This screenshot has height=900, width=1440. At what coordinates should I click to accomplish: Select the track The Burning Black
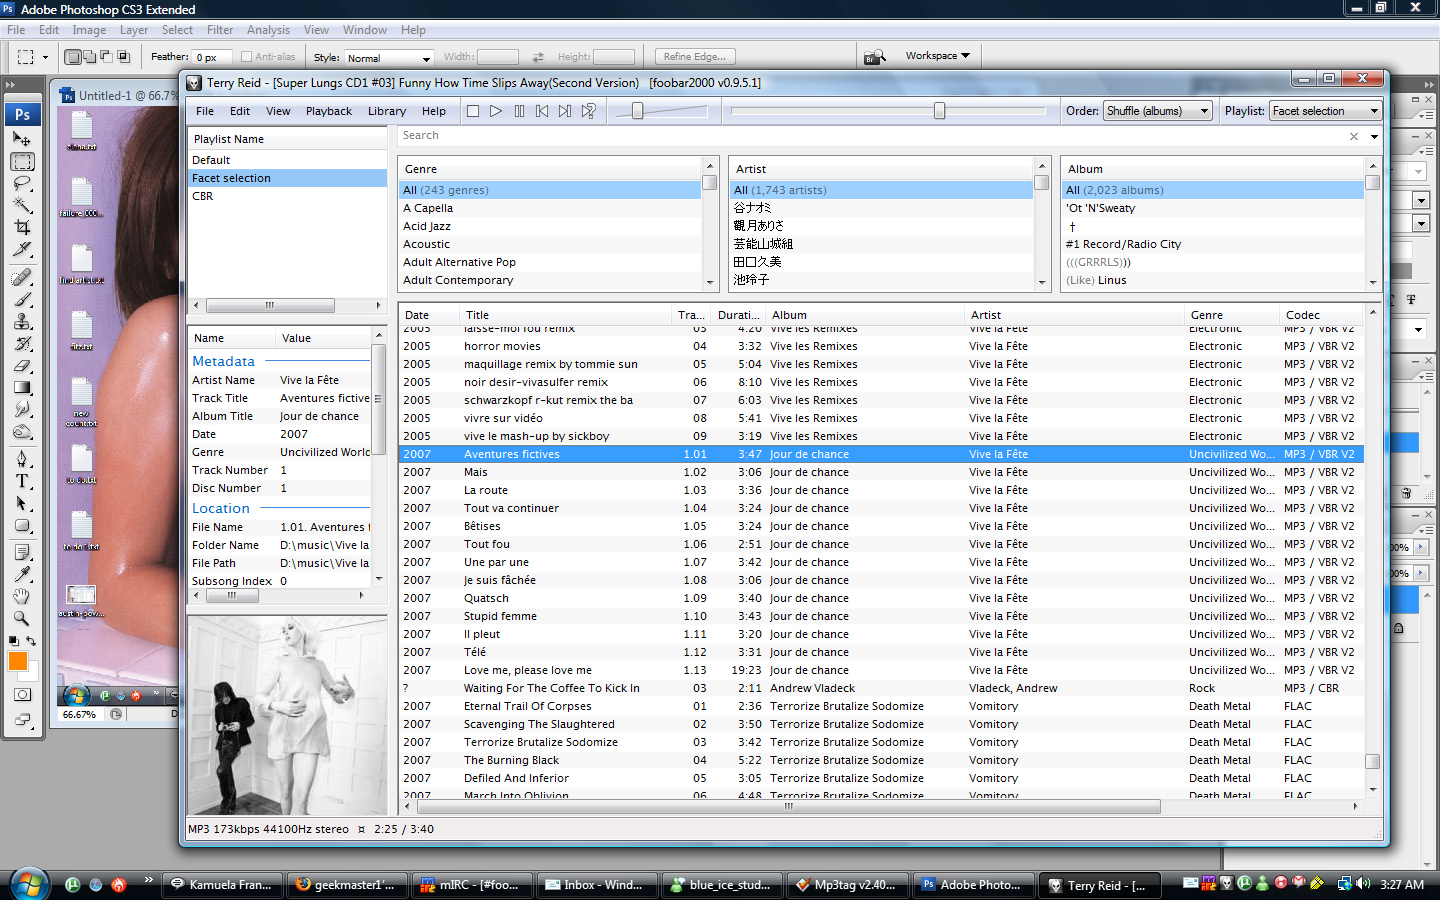[511, 760]
